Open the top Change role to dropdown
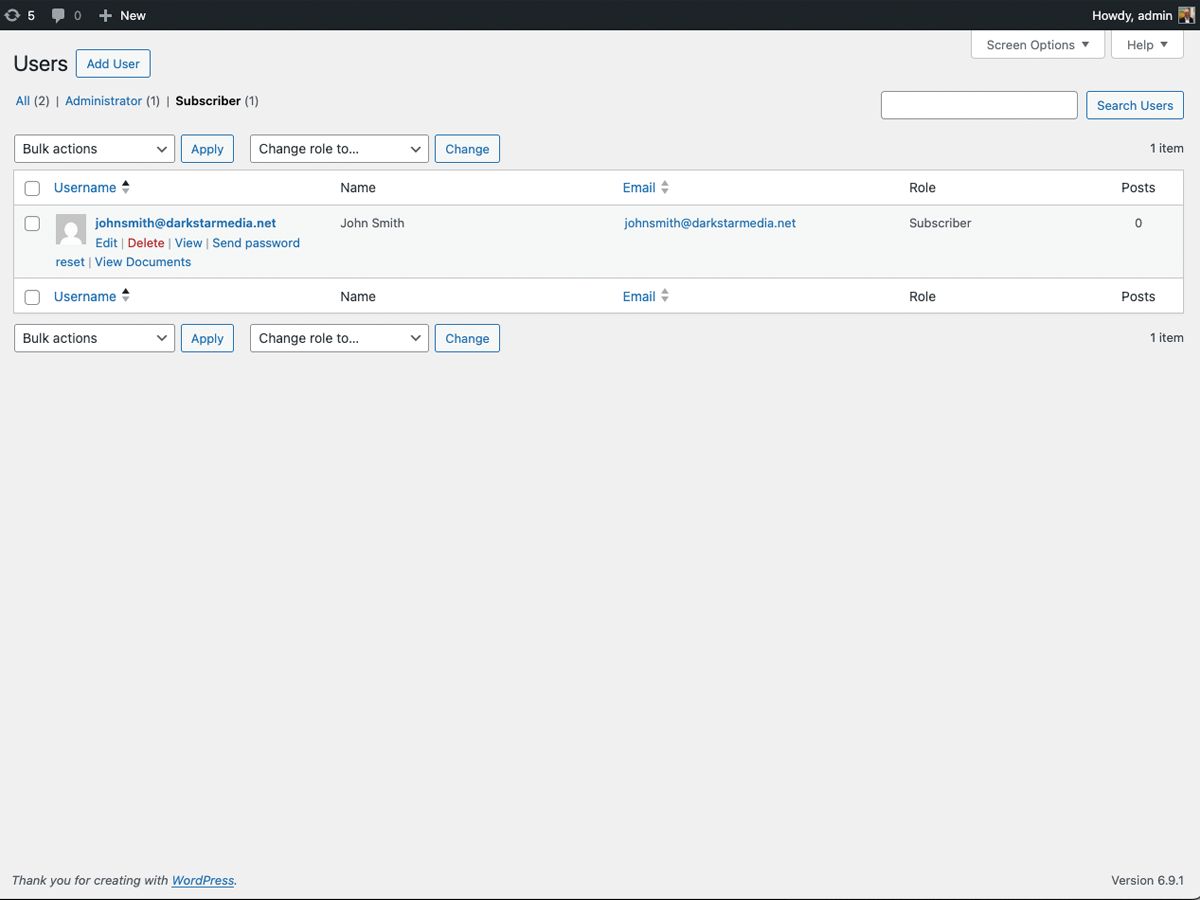The height and width of the screenshot is (900, 1200). 339,149
